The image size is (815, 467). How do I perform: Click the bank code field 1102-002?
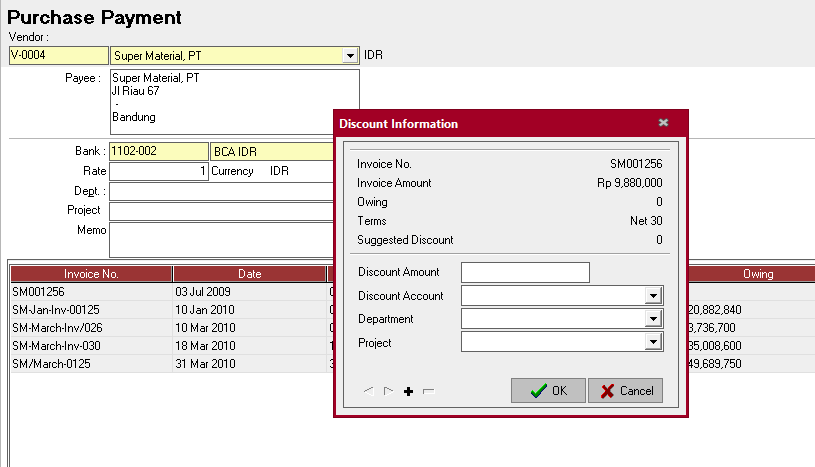click(158, 151)
